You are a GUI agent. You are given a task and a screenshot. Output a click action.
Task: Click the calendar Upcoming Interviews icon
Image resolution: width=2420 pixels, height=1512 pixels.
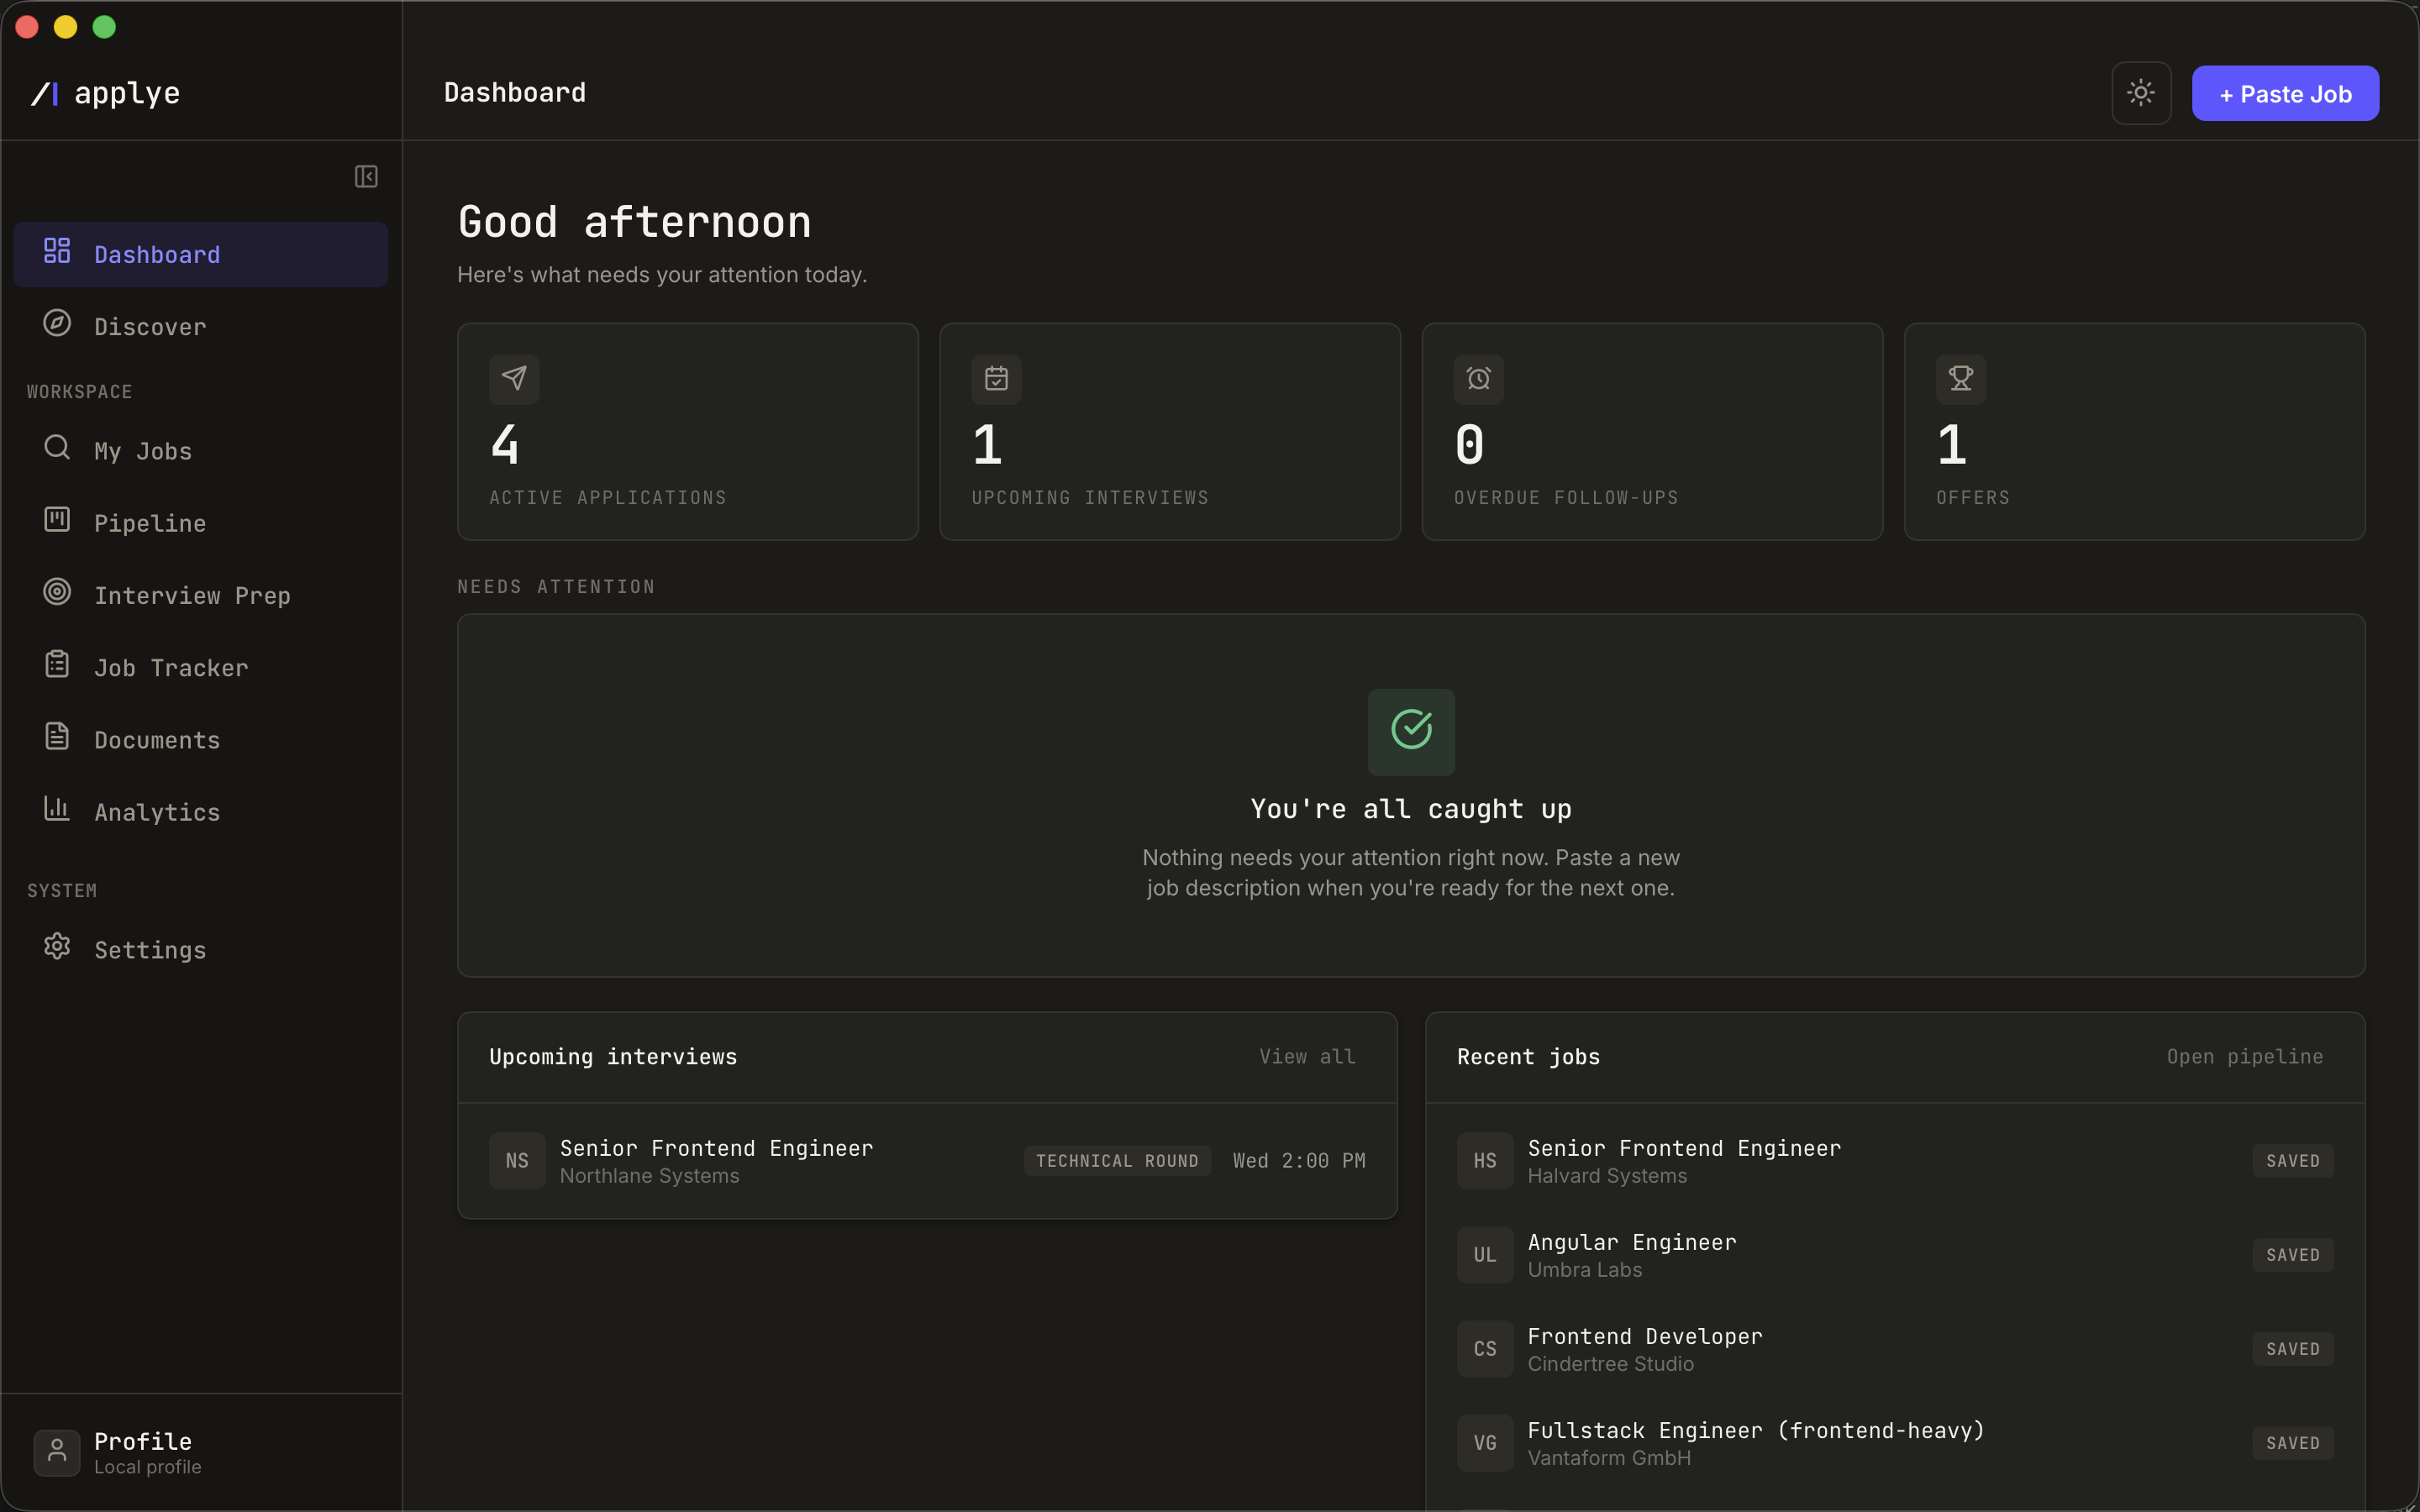(996, 379)
